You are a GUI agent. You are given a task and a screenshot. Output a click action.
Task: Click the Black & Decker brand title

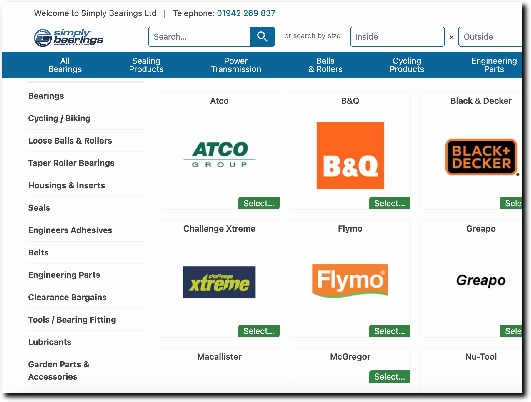pyautogui.click(x=481, y=101)
